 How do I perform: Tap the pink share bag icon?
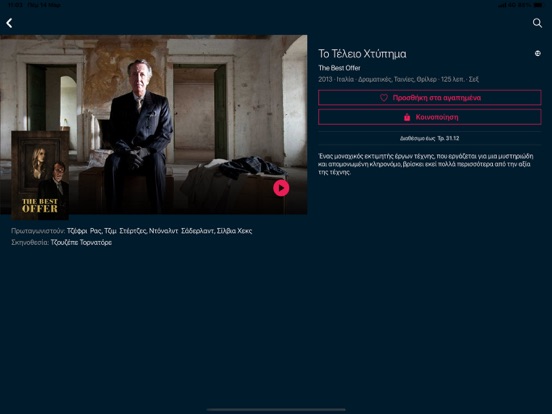407,117
